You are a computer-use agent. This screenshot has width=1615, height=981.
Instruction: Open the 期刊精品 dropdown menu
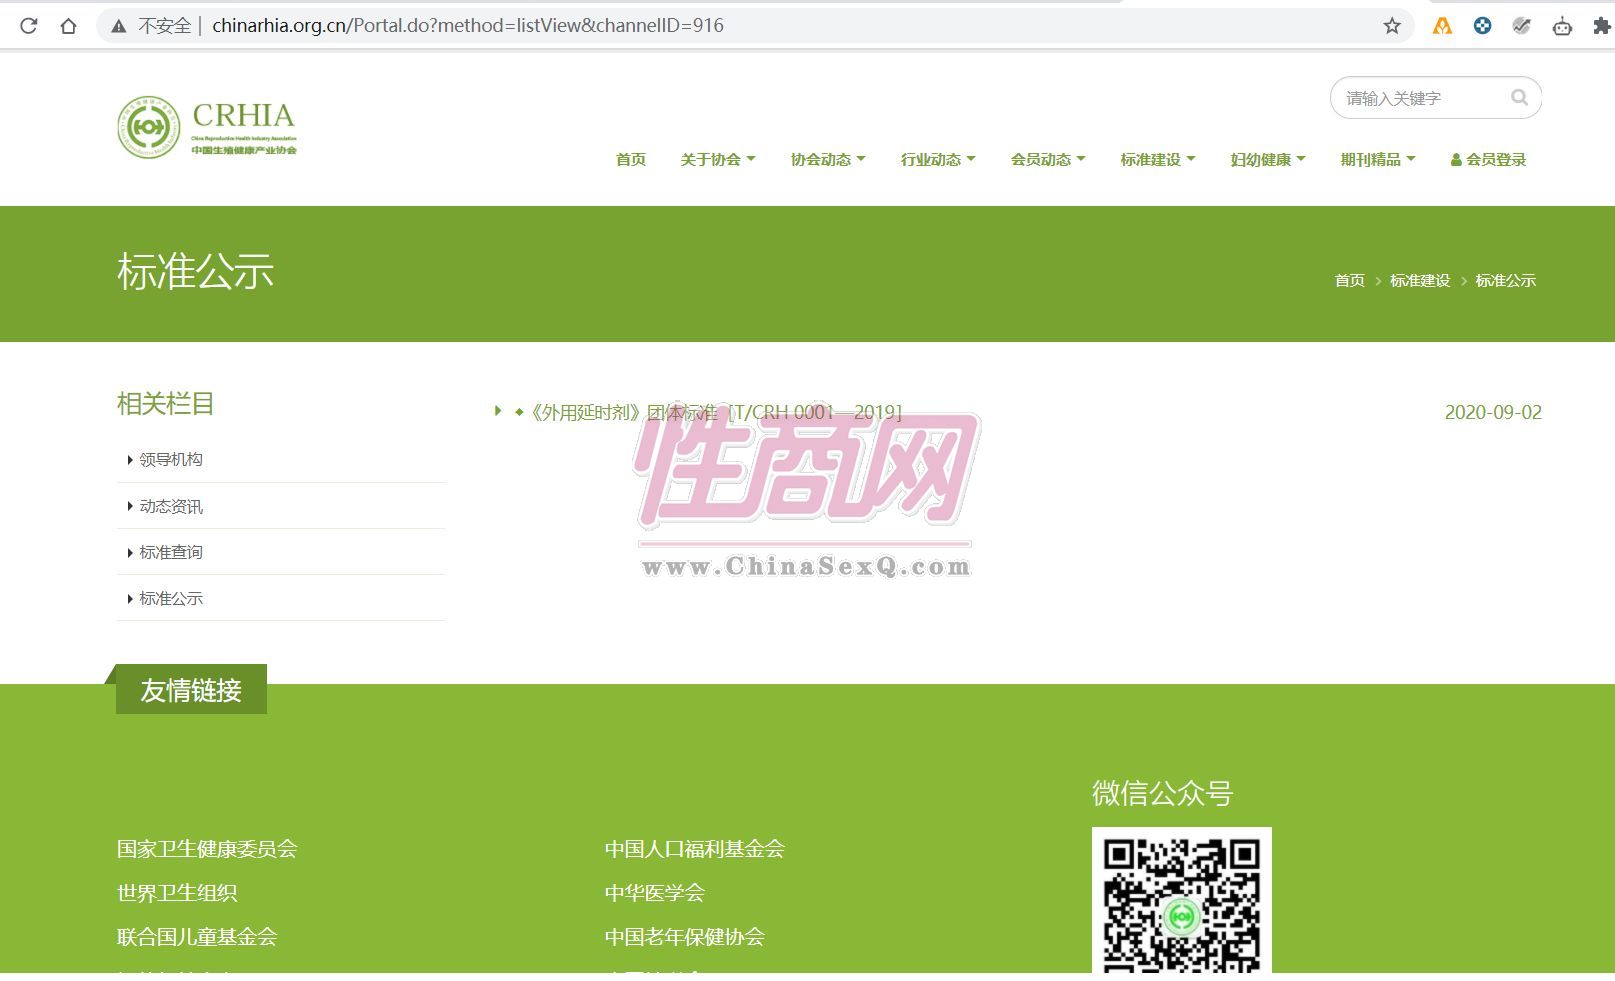coord(1377,160)
